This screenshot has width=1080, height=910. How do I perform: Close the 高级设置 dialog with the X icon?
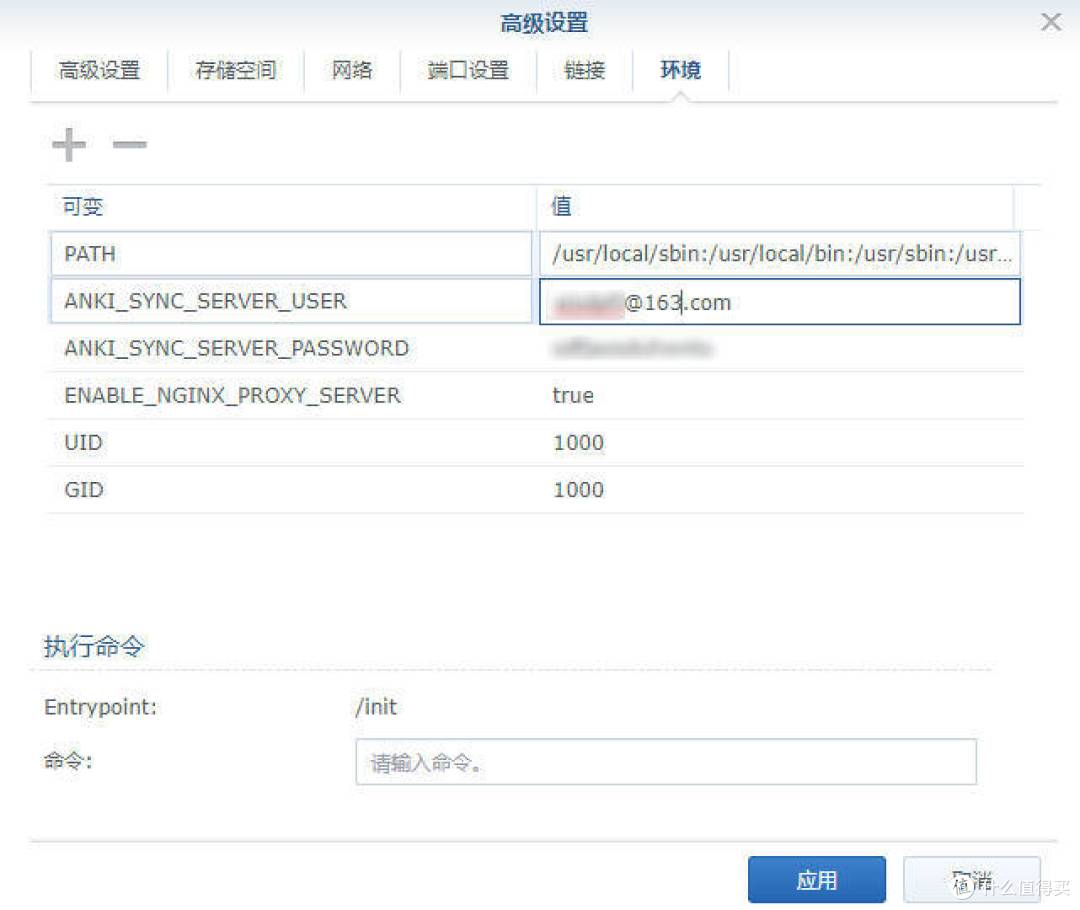(1050, 22)
